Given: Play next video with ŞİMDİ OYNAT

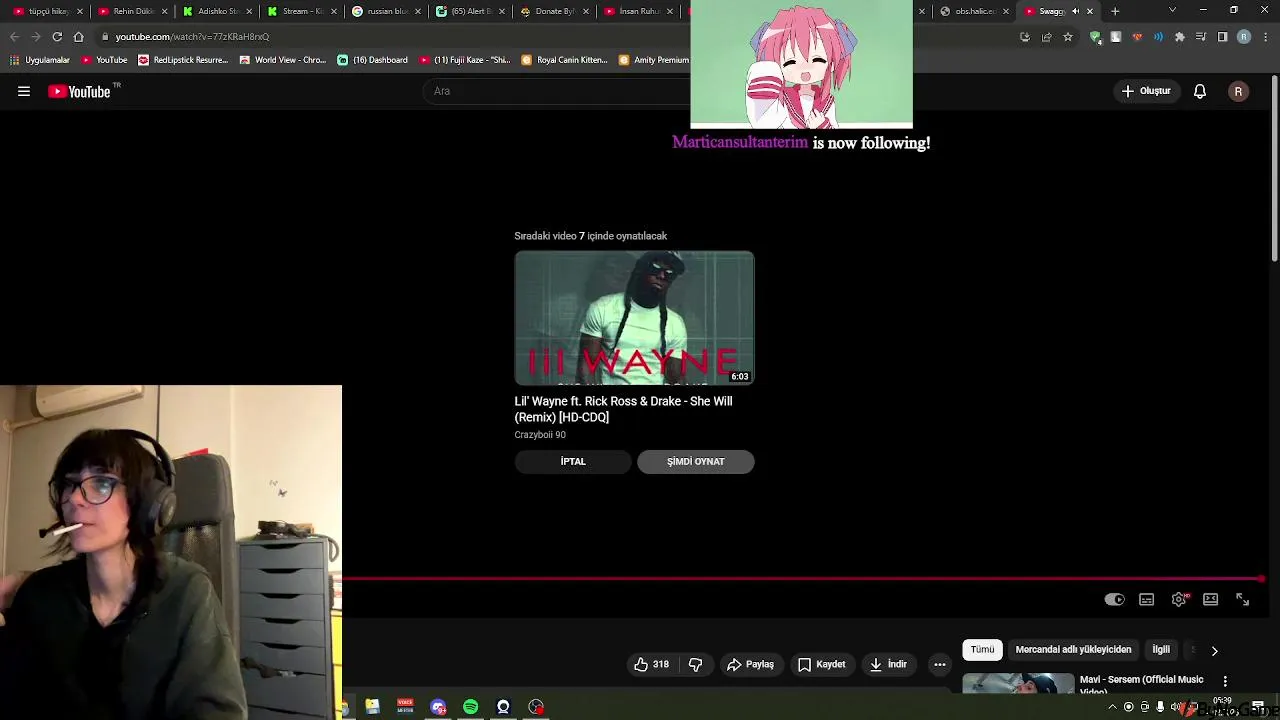Looking at the screenshot, I should 696,461.
